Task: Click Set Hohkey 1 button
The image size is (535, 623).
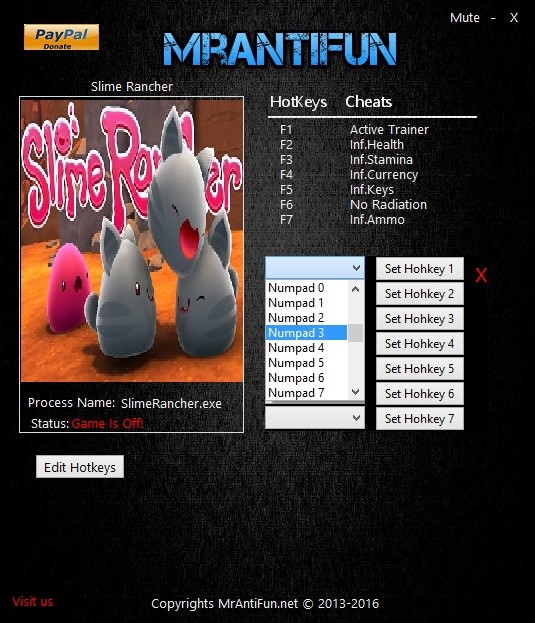Action: pyautogui.click(x=419, y=269)
